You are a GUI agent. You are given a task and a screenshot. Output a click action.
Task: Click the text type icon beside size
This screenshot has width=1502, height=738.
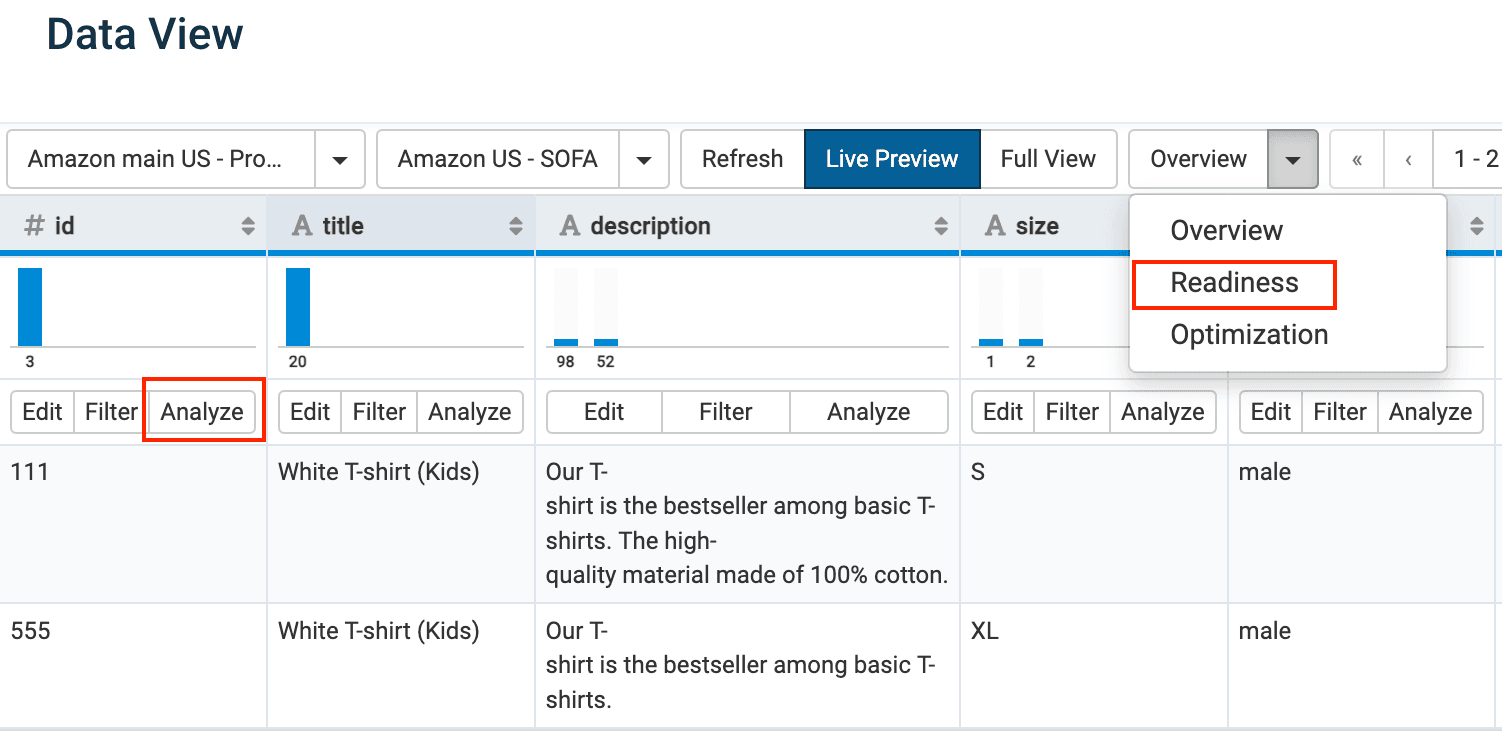995,226
